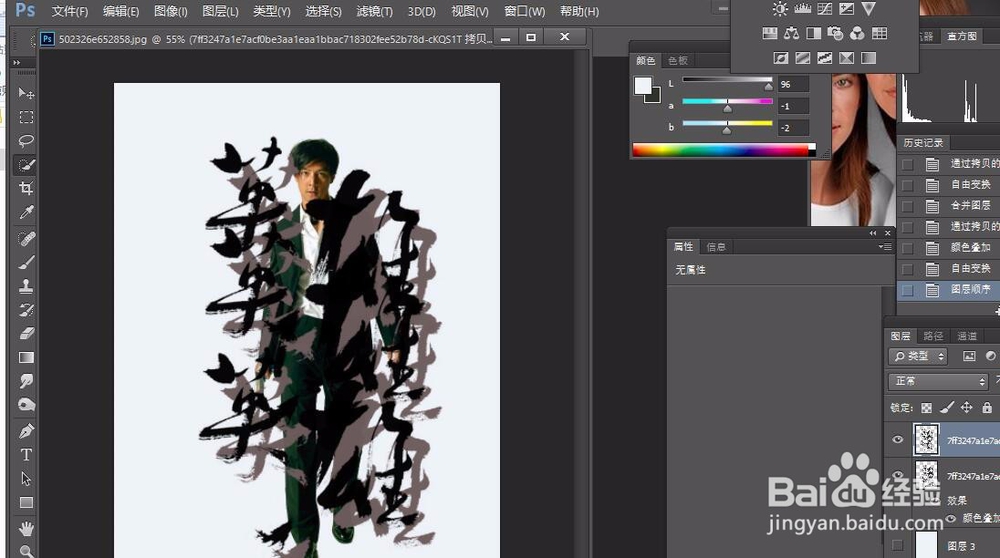Lock transparent pixels in Layers panel
This screenshot has height=558, width=1000.
coord(926,407)
